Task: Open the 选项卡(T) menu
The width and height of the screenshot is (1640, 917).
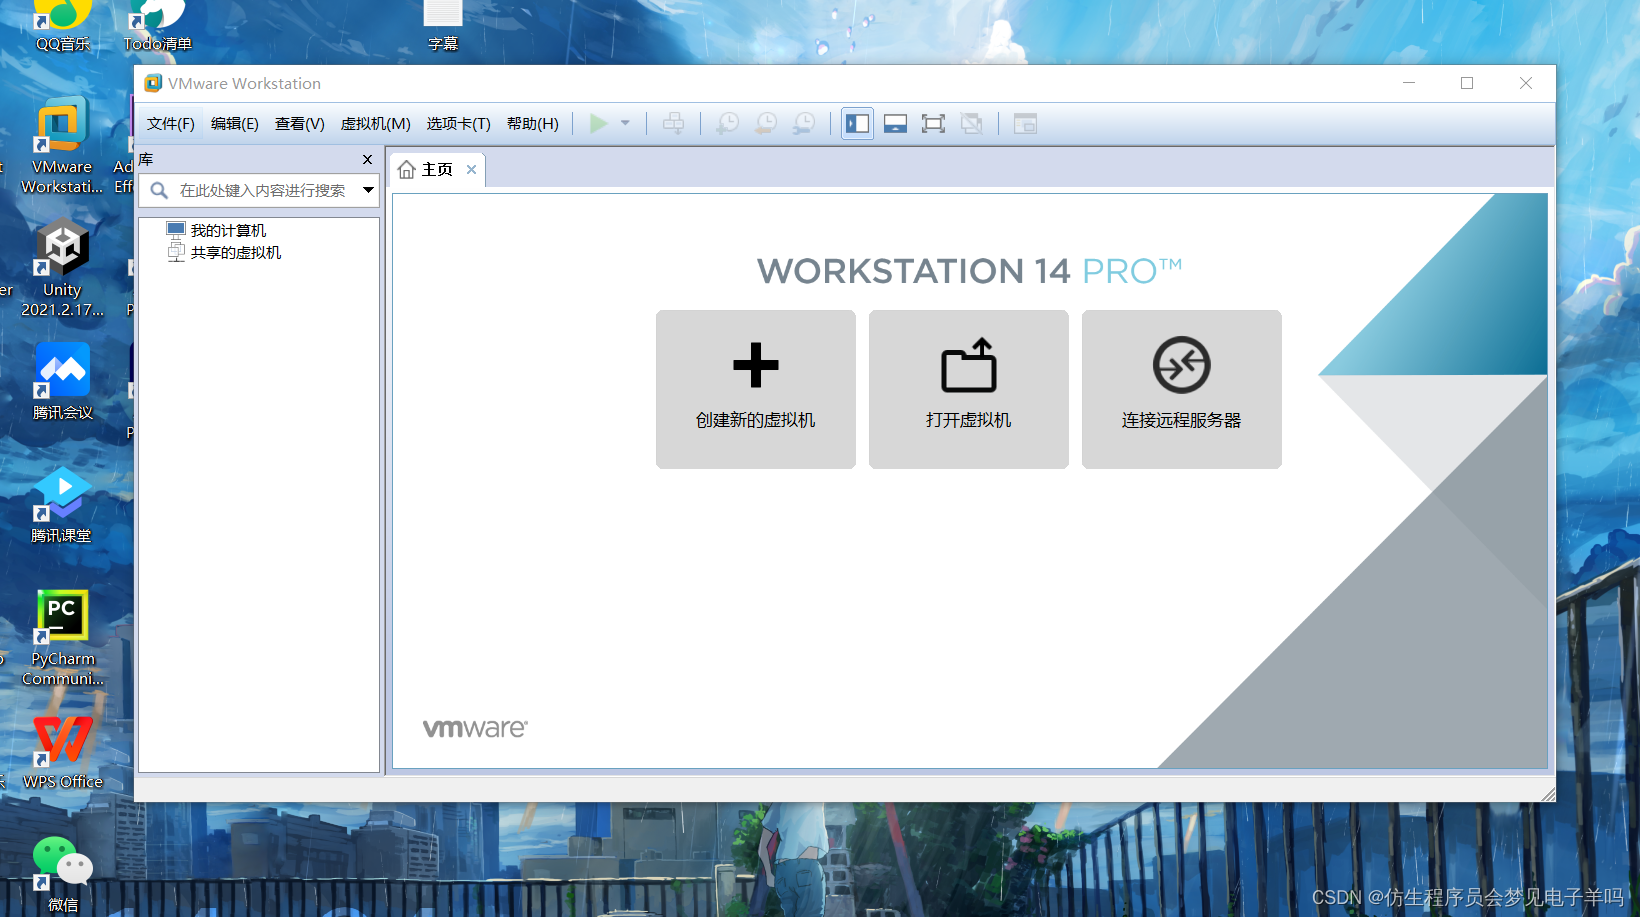Action: [459, 124]
